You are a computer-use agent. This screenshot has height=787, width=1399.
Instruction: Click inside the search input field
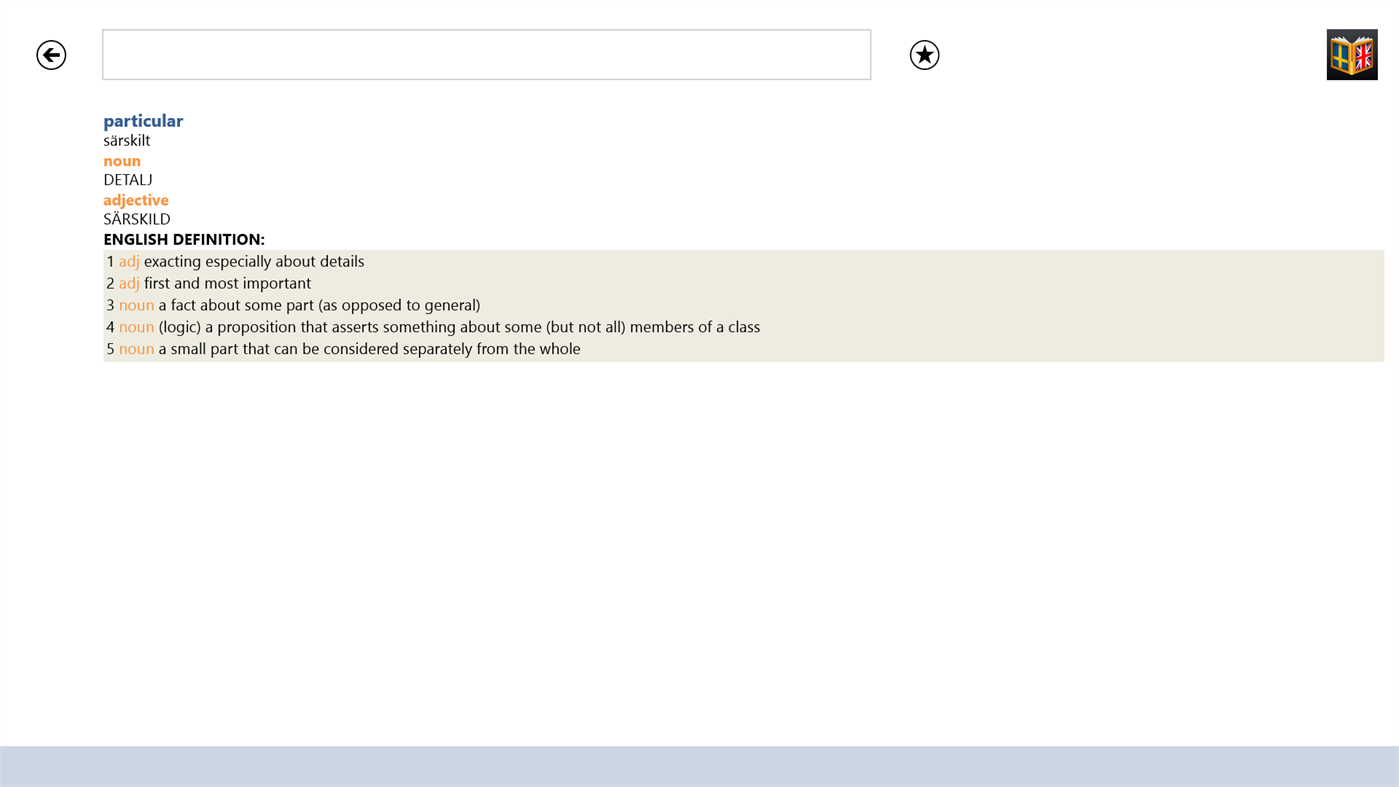coord(486,54)
